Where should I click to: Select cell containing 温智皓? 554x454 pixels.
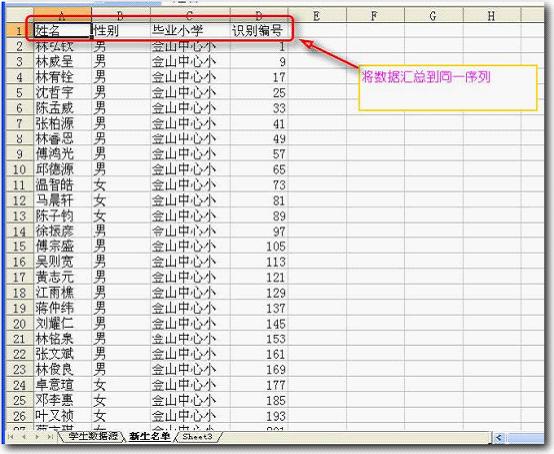pyautogui.click(x=62, y=185)
